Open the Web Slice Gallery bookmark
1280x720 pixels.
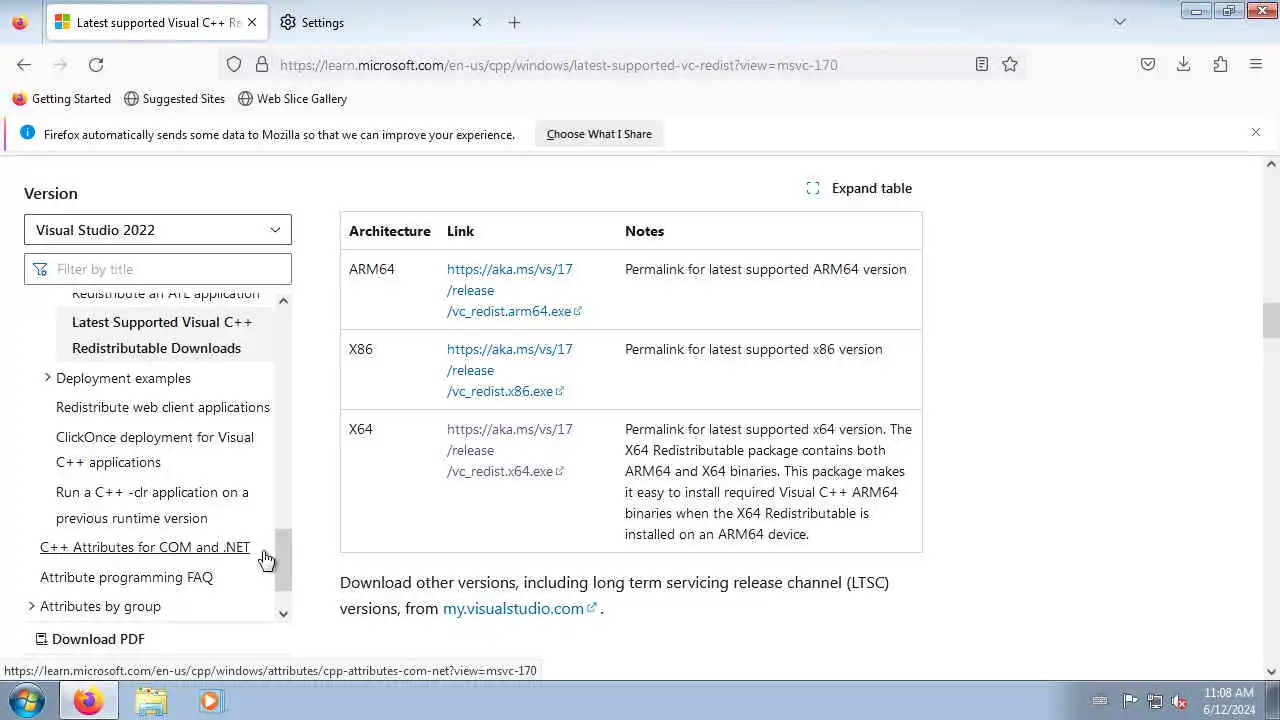pyautogui.click(x=292, y=99)
